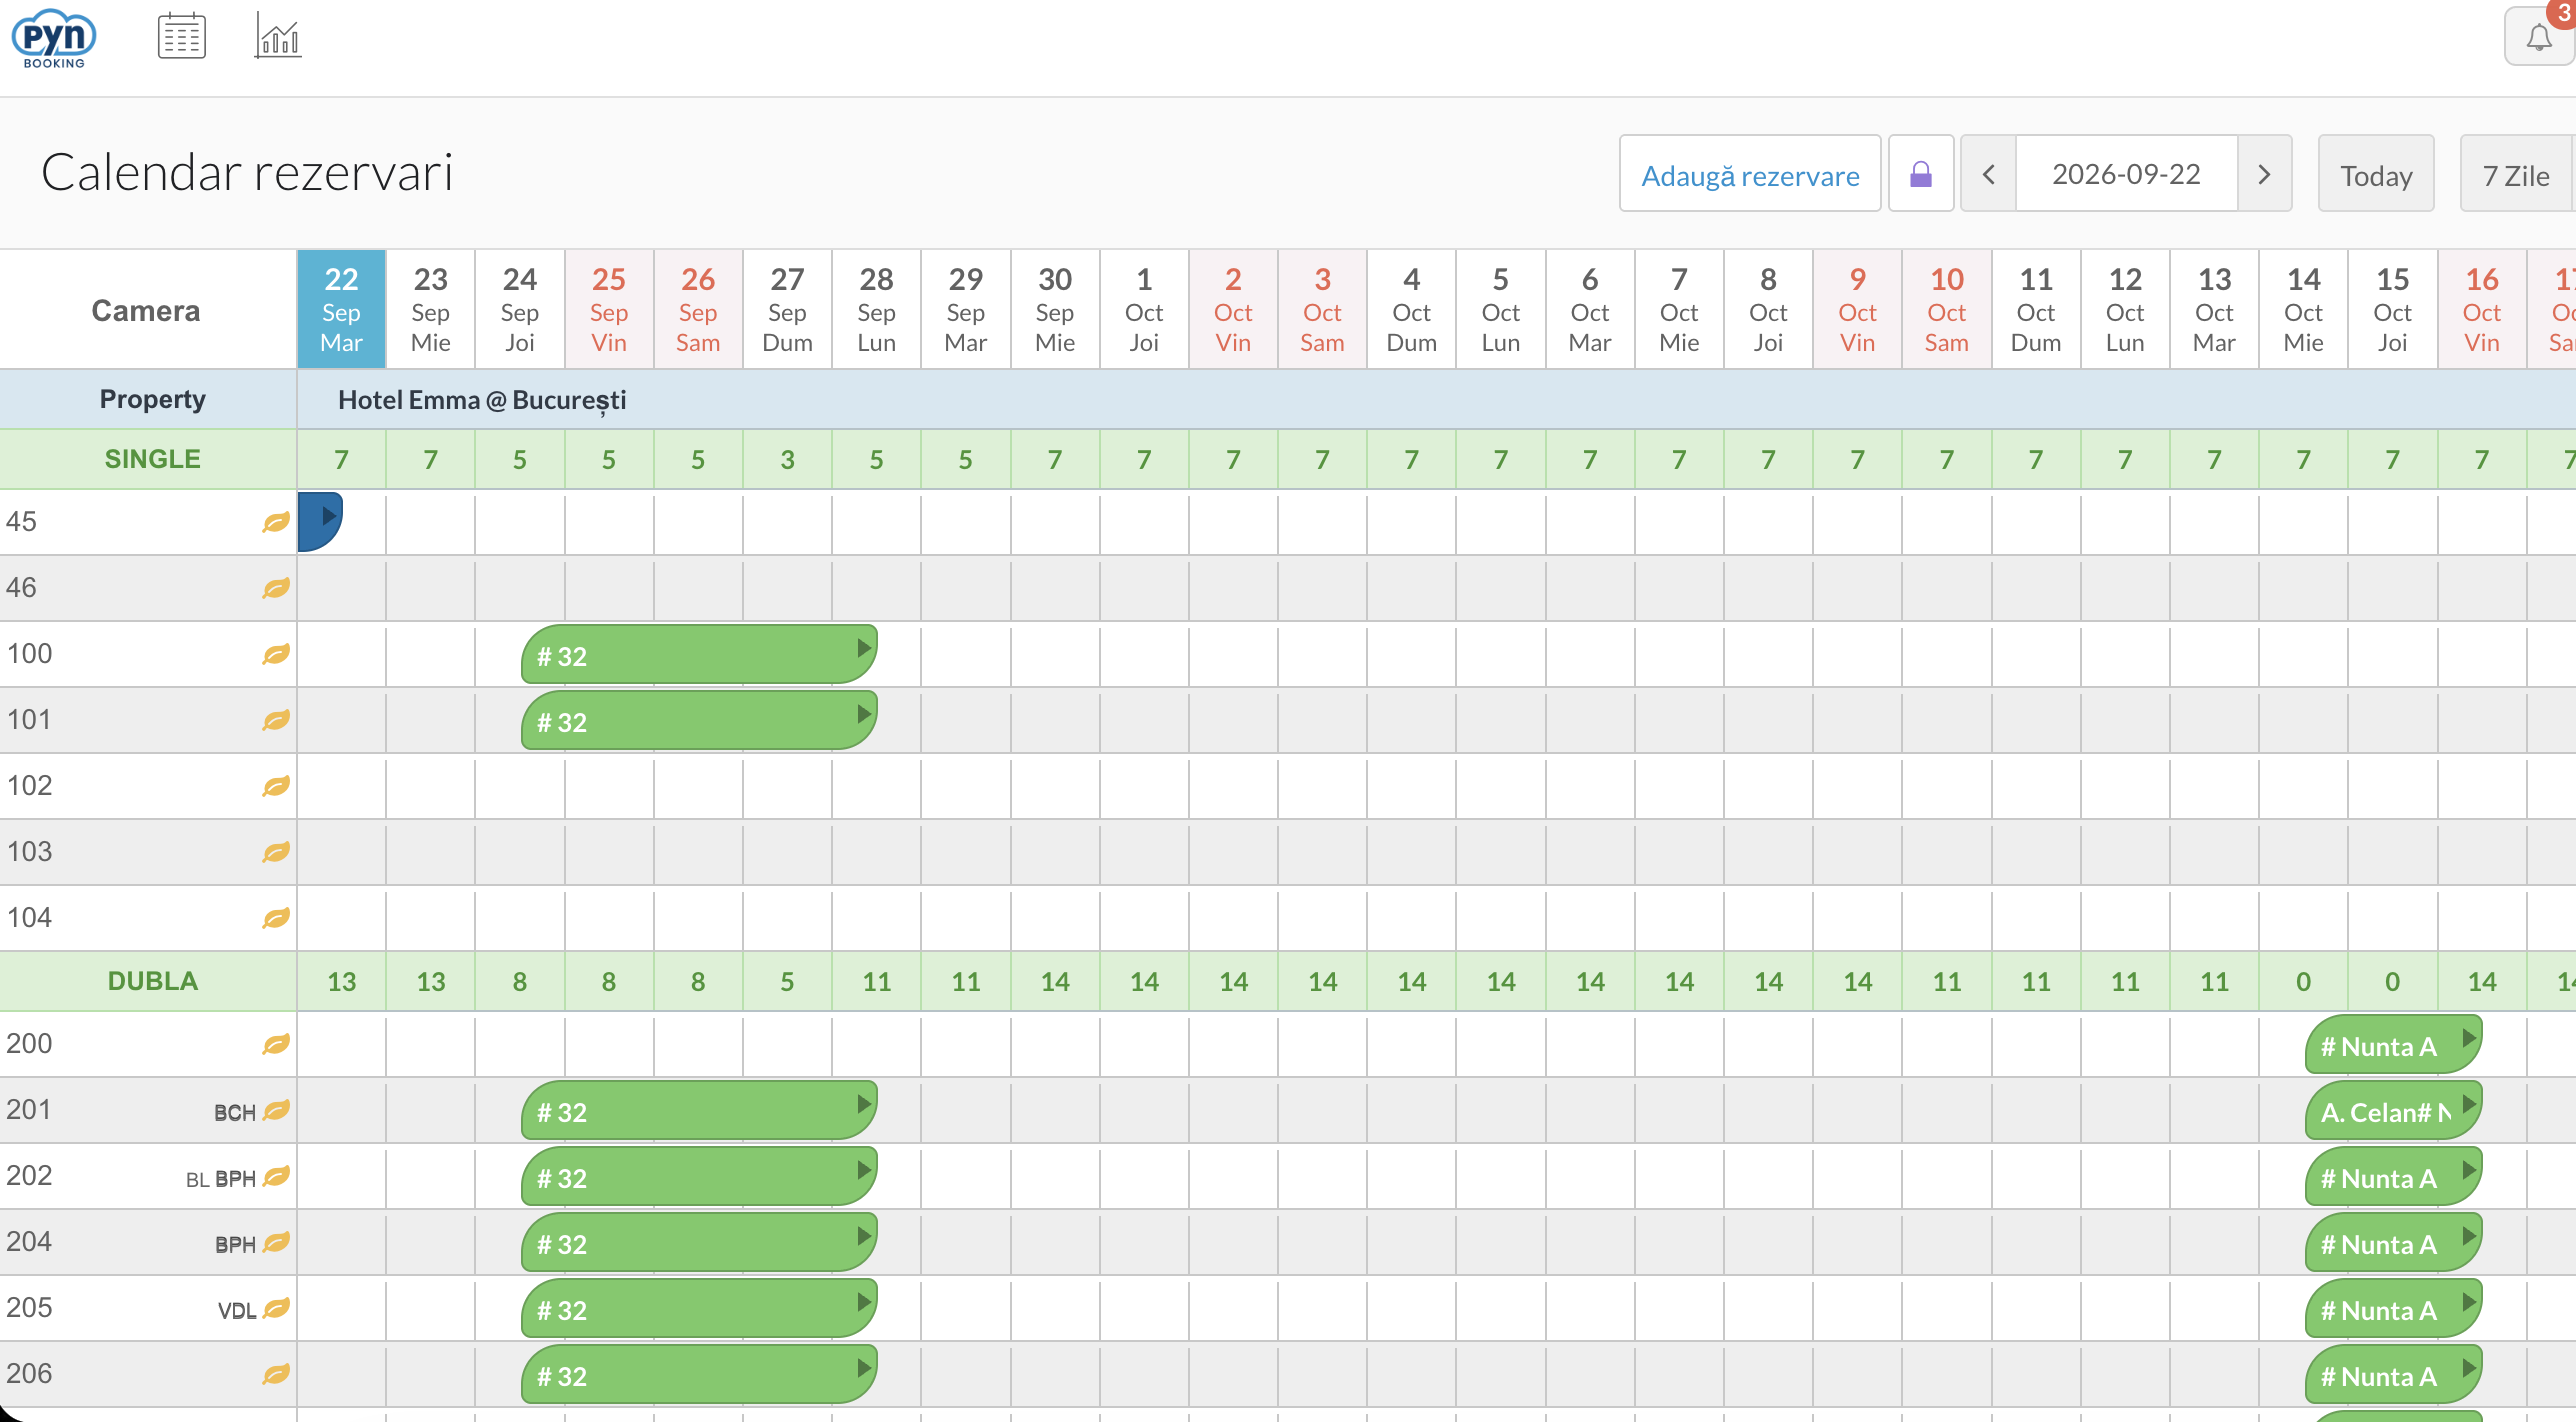Click the leaf icon for room 206
The height and width of the screenshot is (1422, 2576).
pyautogui.click(x=276, y=1374)
